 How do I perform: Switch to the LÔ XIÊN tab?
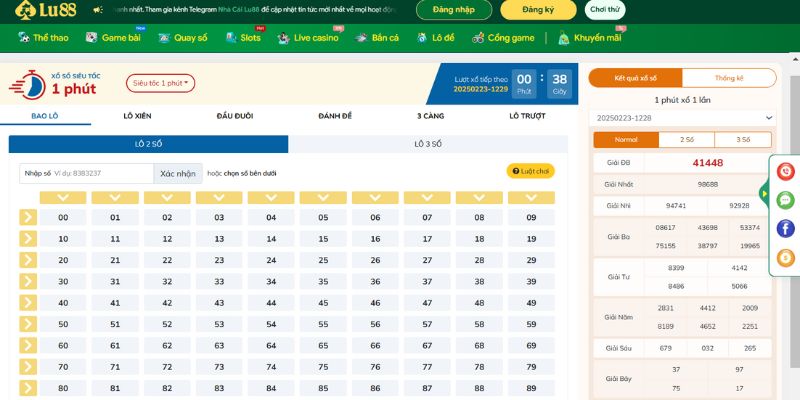[137, 116]
